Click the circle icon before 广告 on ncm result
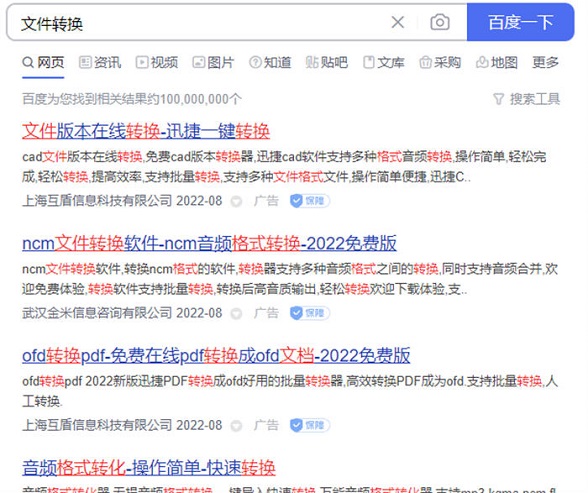The image size is (588, 493). [236, 314]
